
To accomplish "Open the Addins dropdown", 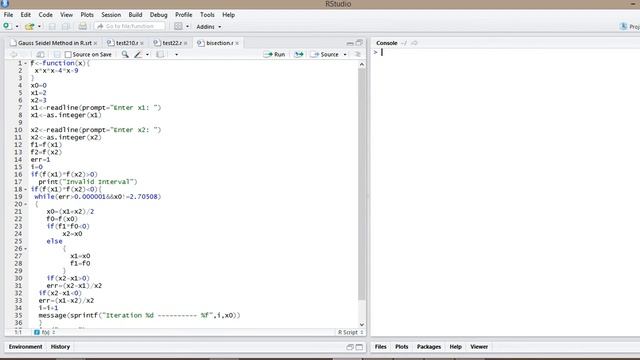I will coord(209,27).
